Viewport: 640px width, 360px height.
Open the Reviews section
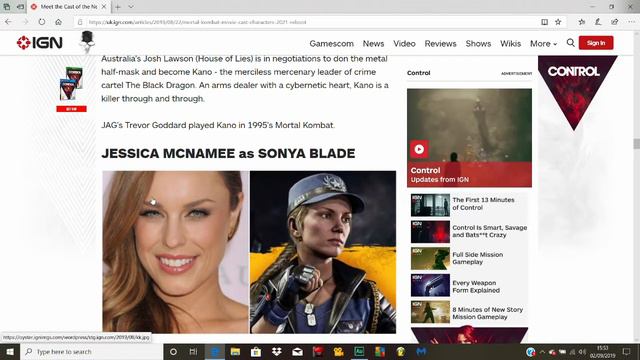pyautogui.click(x=440, y=43)
